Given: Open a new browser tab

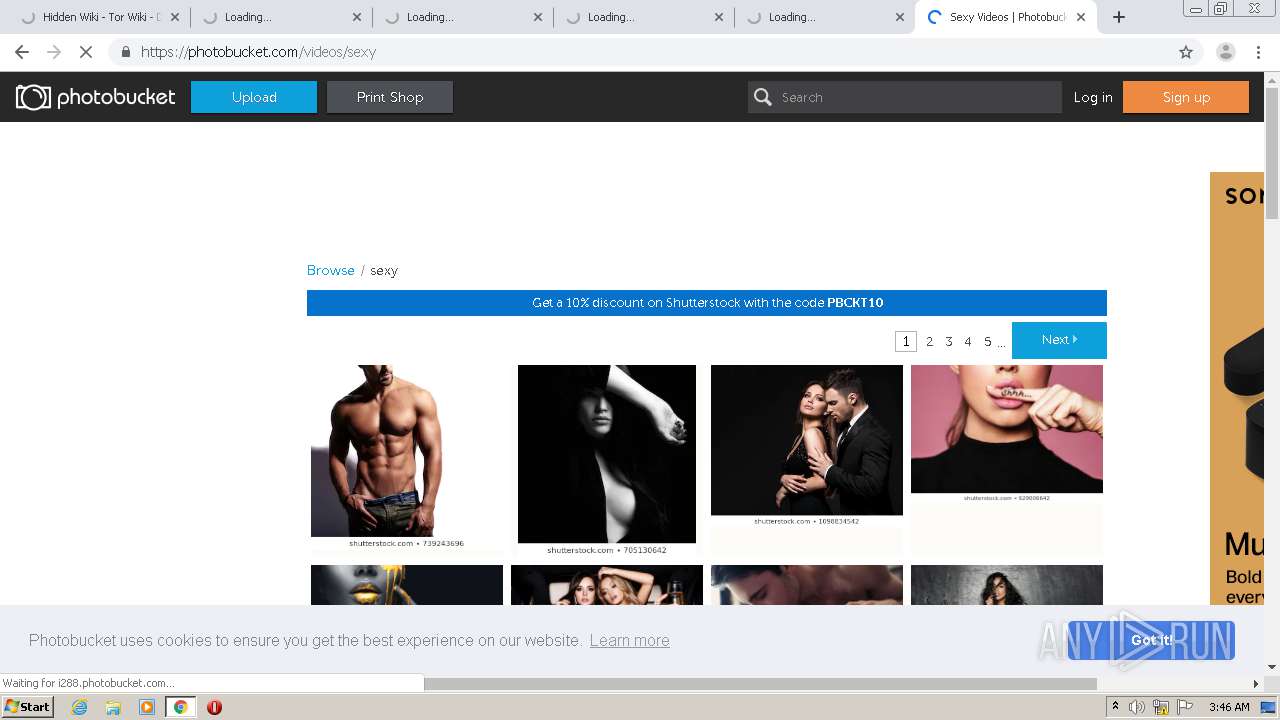Looking at the screenshot, I should coord(1119,17).
